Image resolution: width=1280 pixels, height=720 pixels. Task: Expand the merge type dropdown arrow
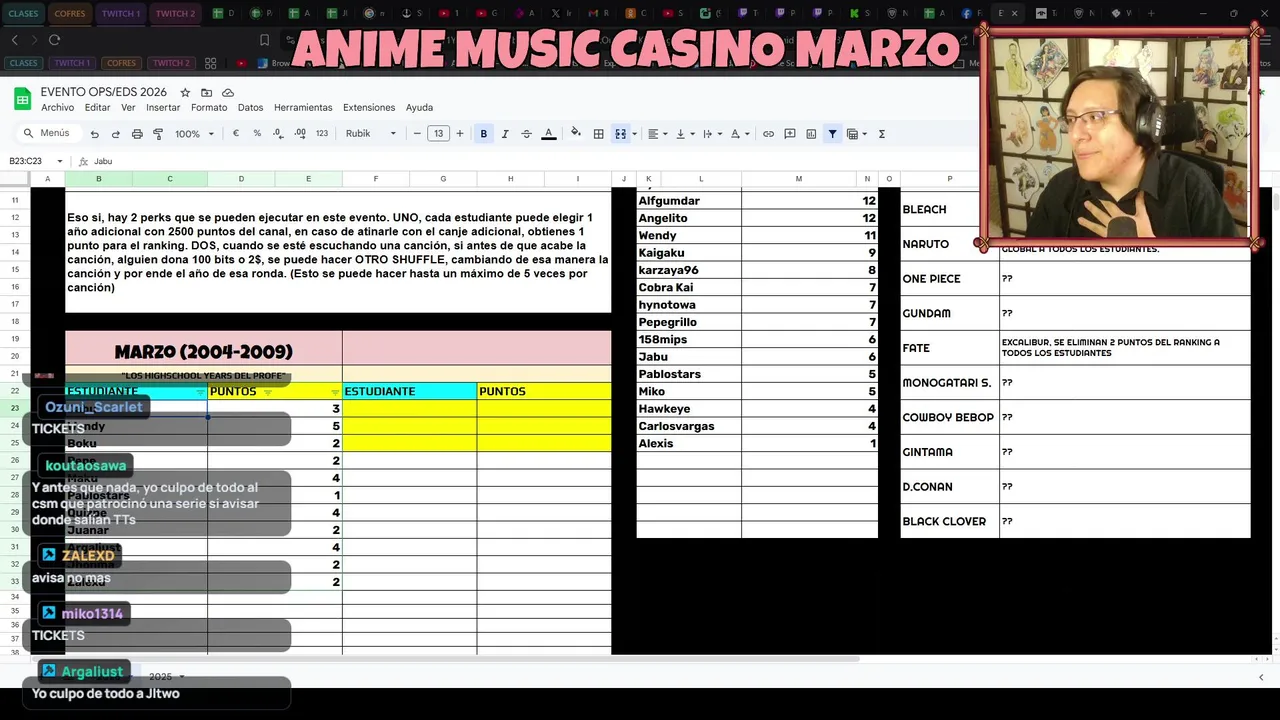click(x=634, y=134)
